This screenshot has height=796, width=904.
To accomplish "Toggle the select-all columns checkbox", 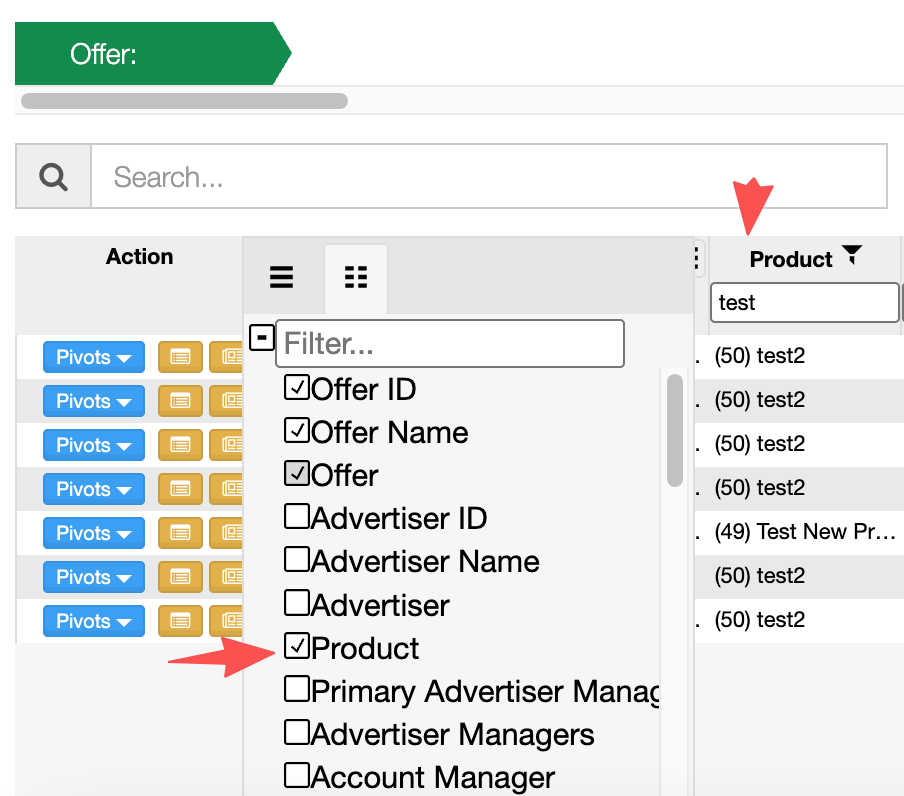I will (262, 337).
